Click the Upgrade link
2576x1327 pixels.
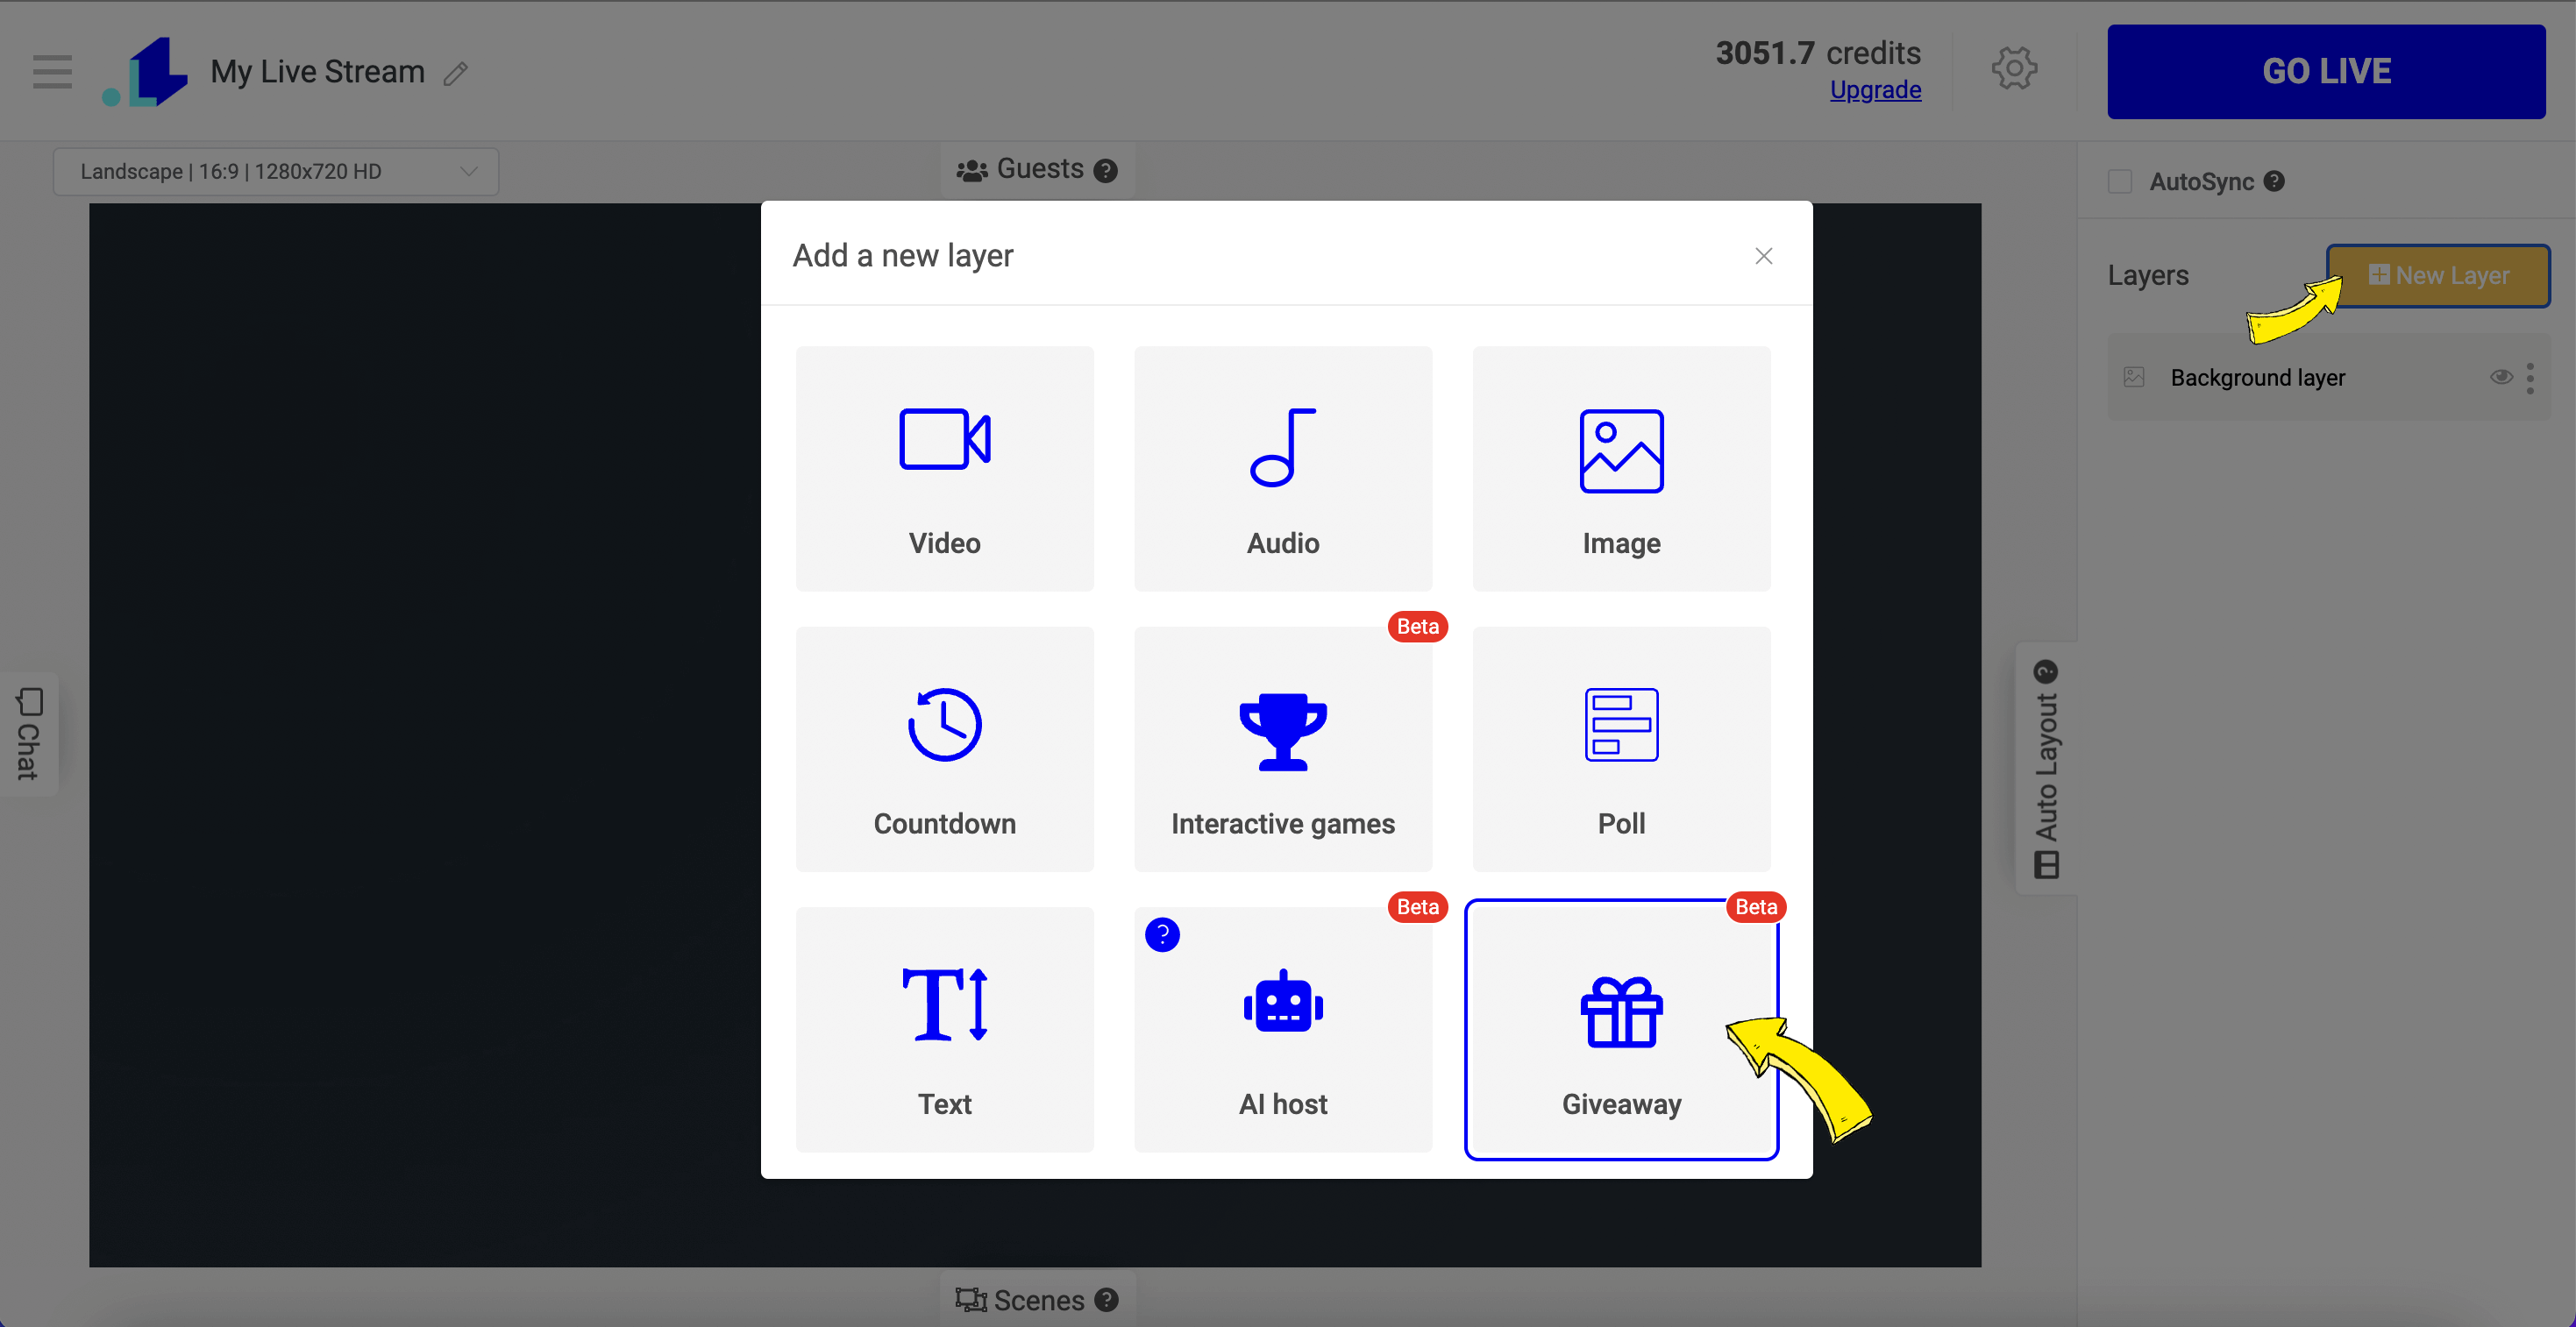[1874, 89]
